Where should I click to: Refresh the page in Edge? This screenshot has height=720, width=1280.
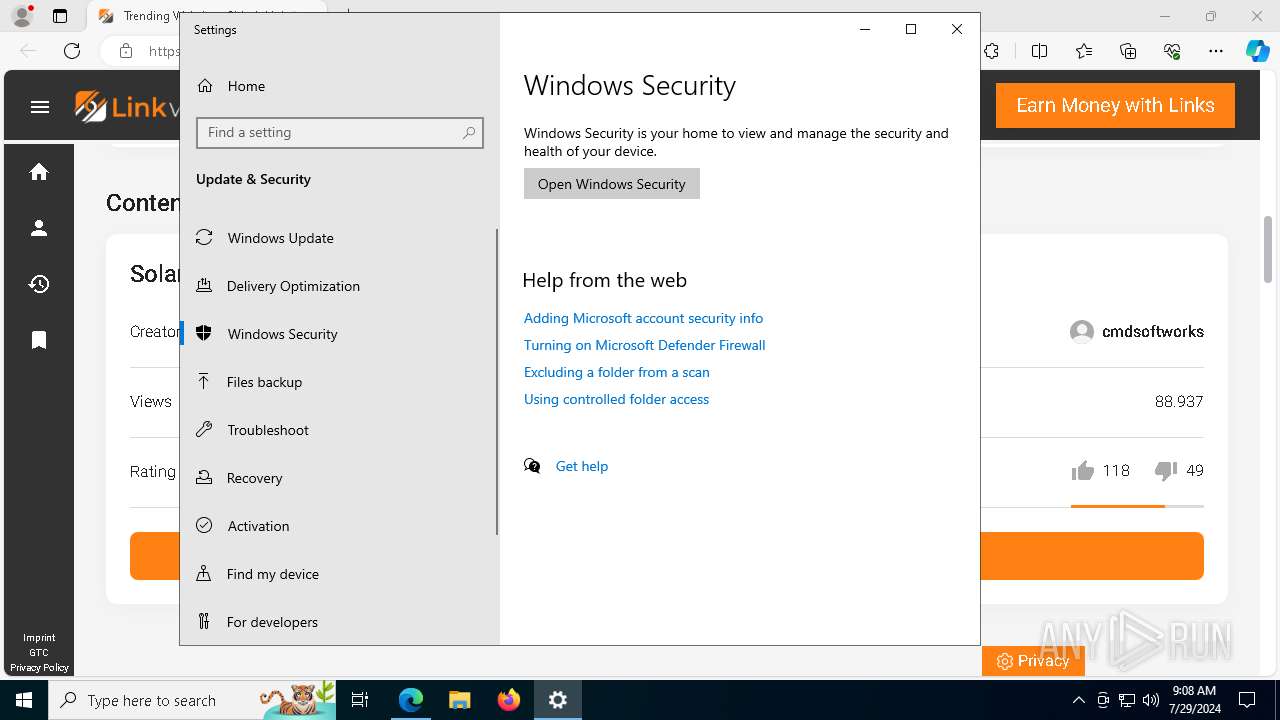[72, 51]
